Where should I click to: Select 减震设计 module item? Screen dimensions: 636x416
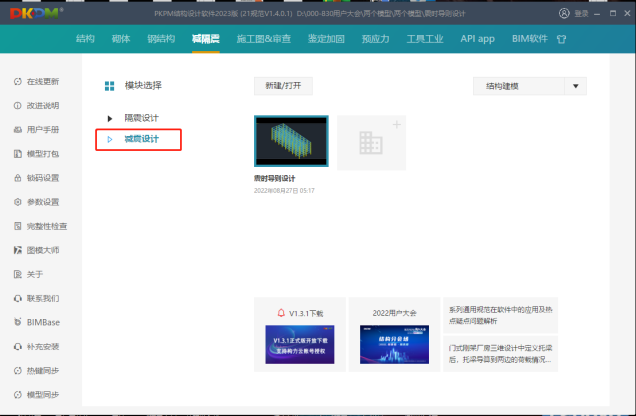[142, 139]
